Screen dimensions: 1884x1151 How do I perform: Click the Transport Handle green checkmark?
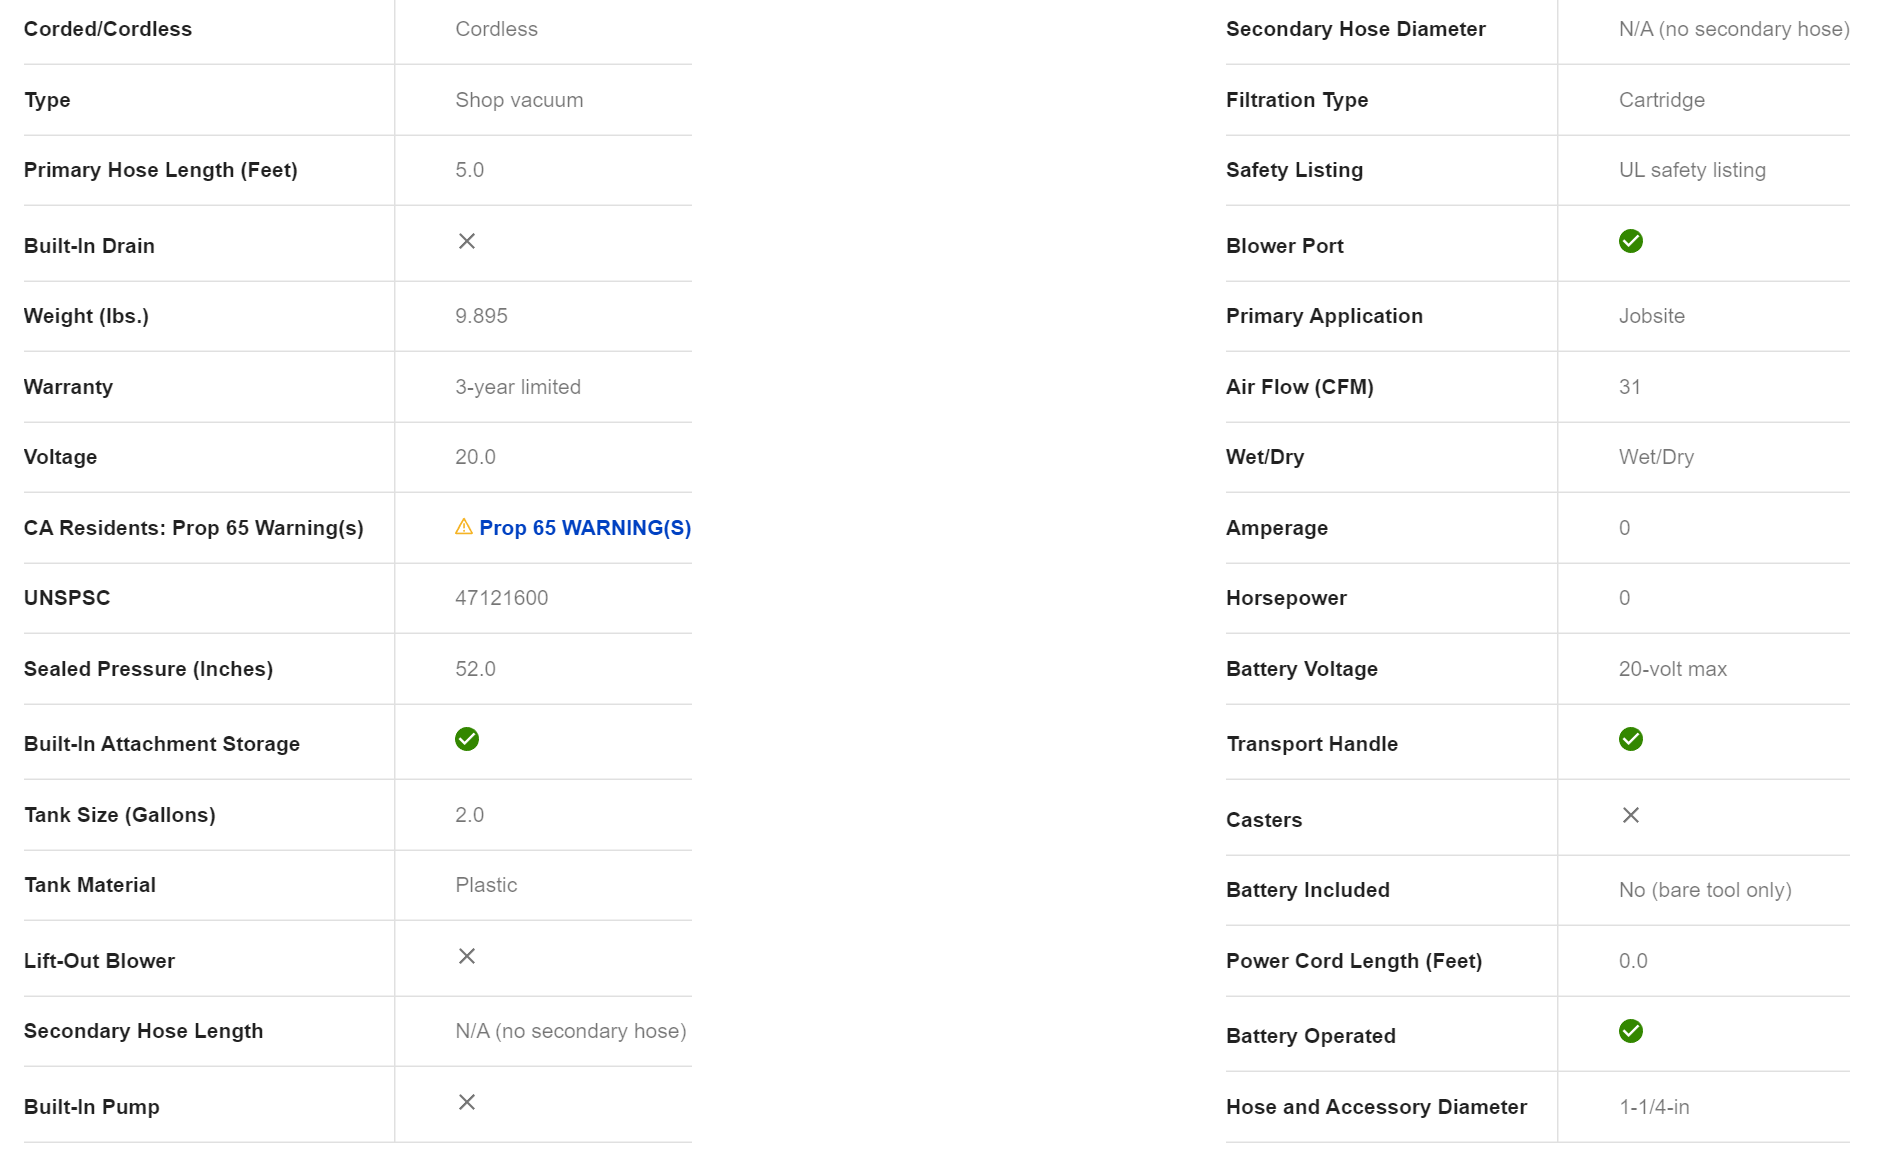point(1630,739)
